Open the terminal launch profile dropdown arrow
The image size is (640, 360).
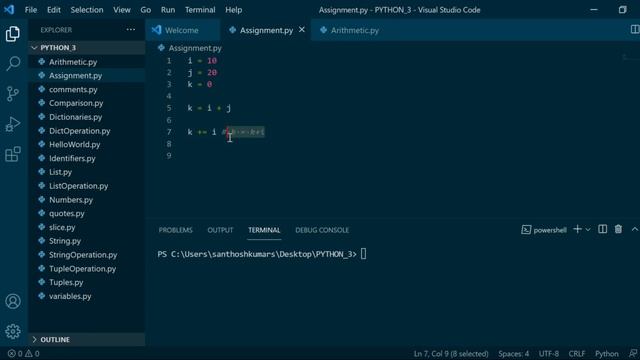point(588,229)
